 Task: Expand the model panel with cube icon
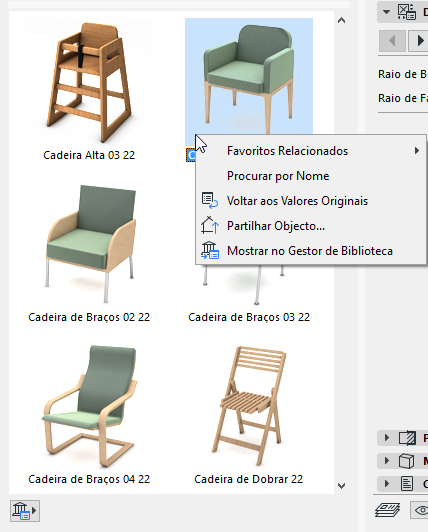coord(386,461)
